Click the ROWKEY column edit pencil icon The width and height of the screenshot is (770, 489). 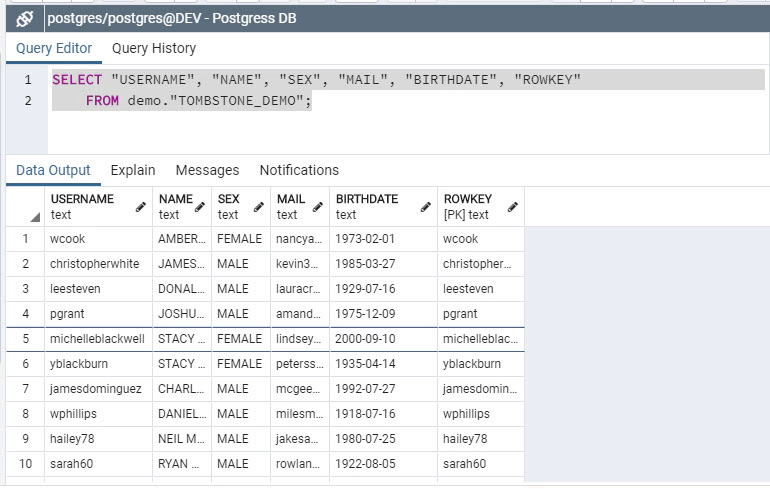[512, 207]
